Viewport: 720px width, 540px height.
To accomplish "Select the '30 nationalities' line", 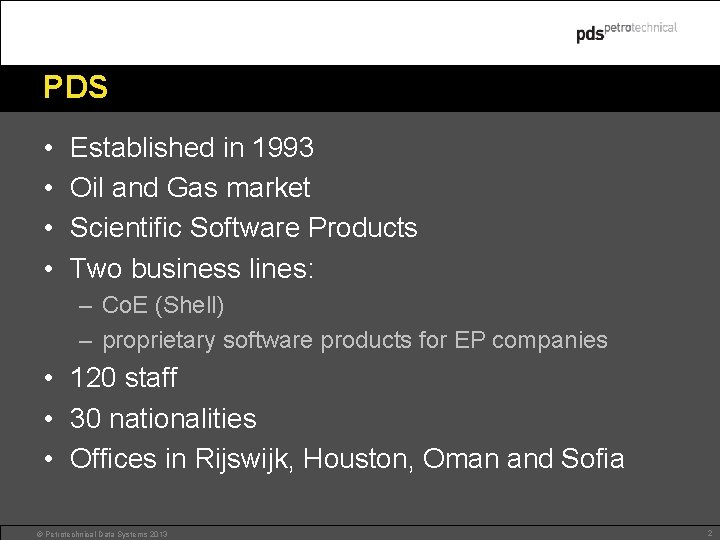I will pos(163,418).
